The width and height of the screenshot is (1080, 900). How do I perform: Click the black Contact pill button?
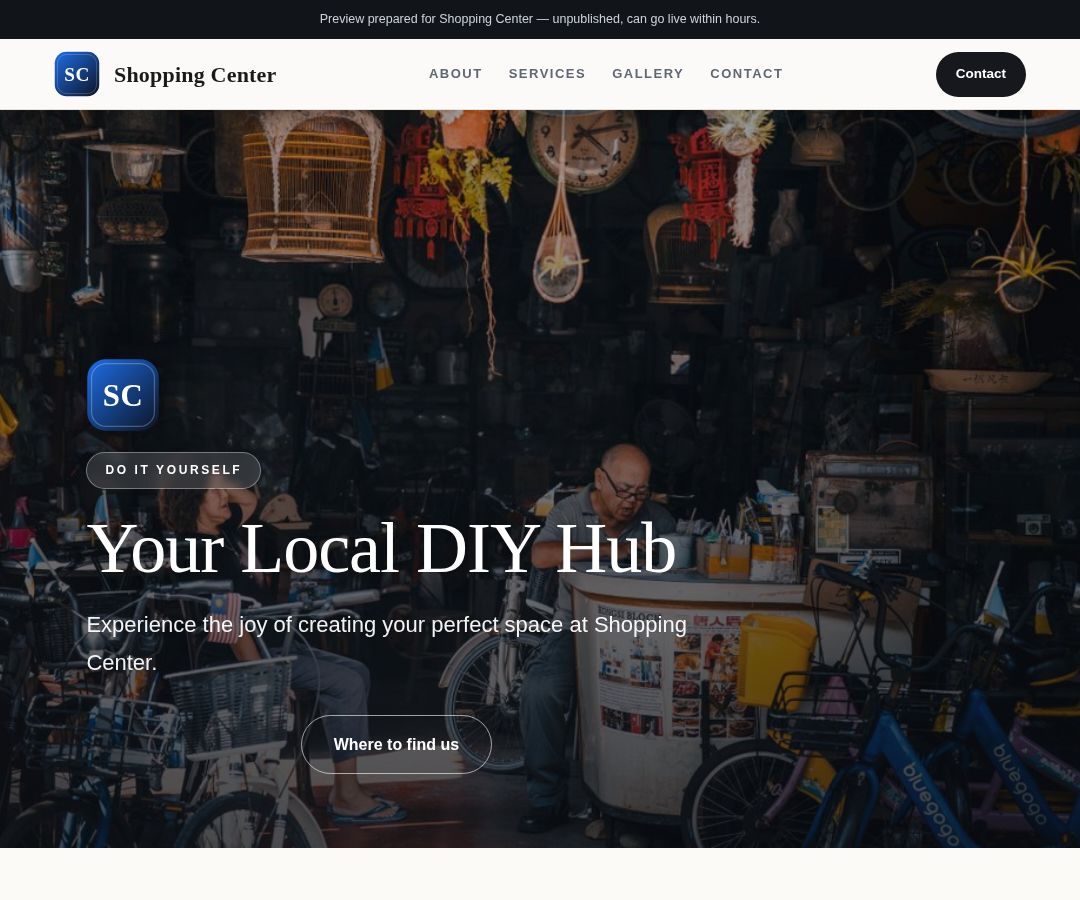(x=980, y=74)
